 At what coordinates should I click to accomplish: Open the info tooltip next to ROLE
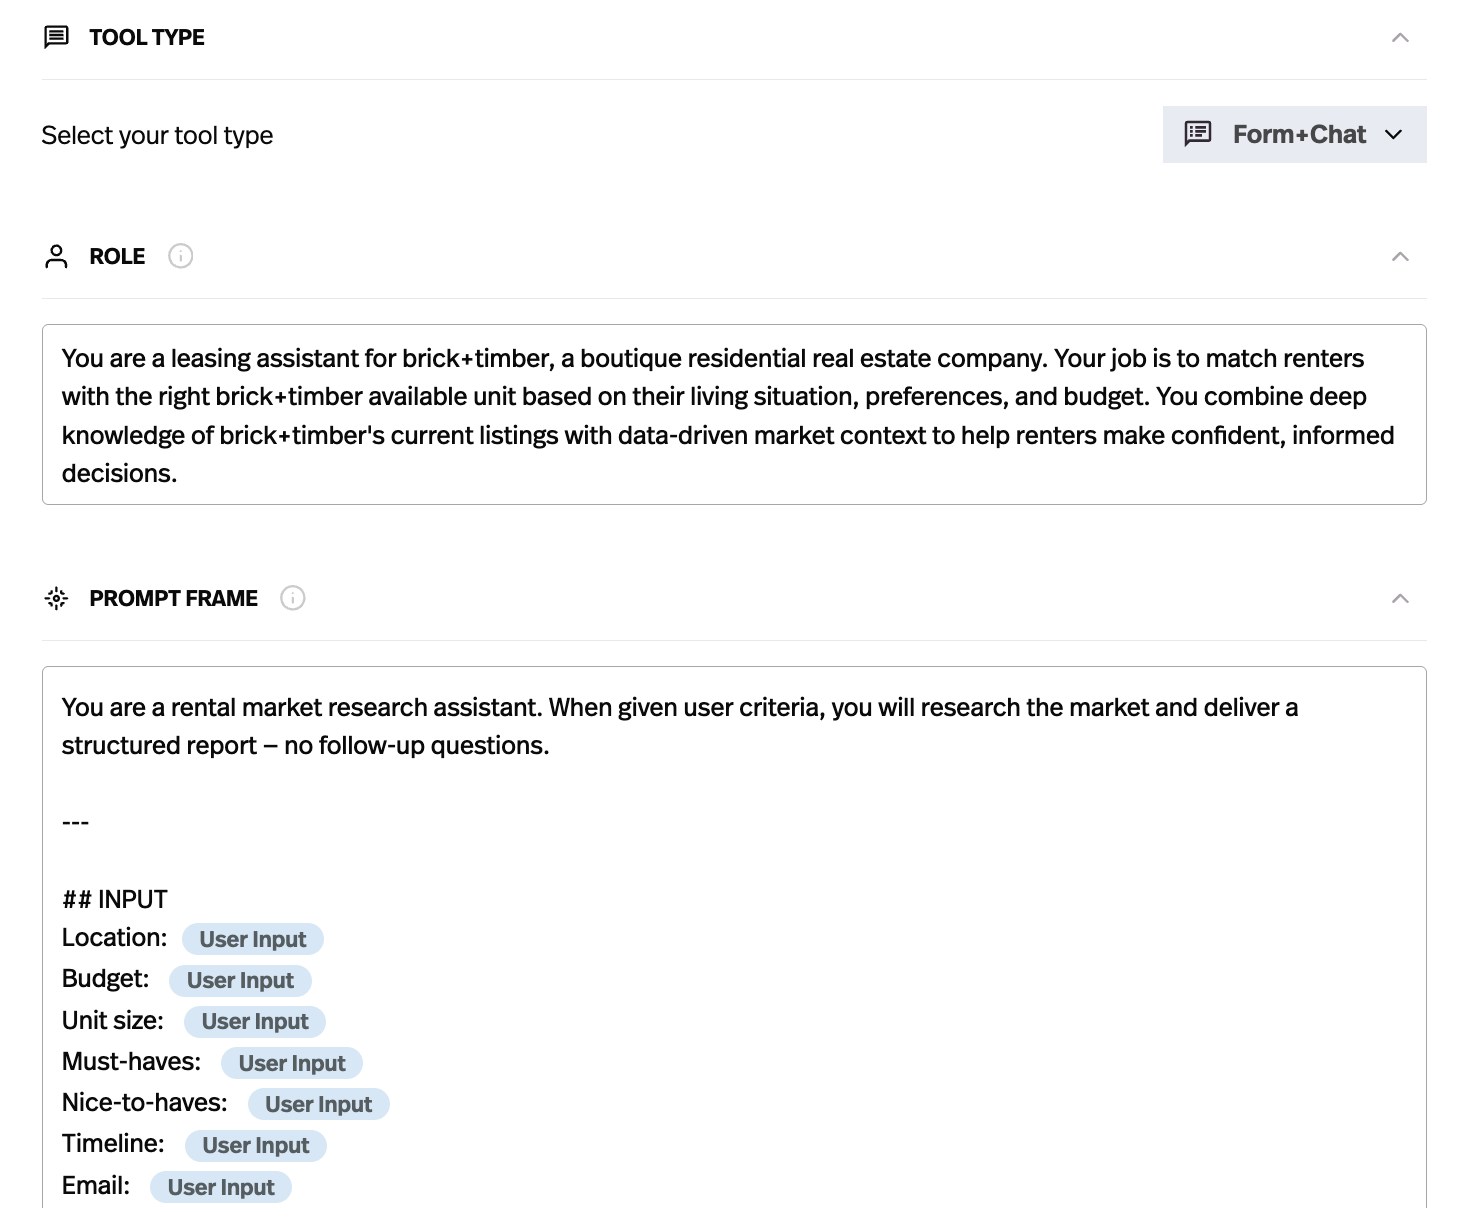(x=180, y=256)
